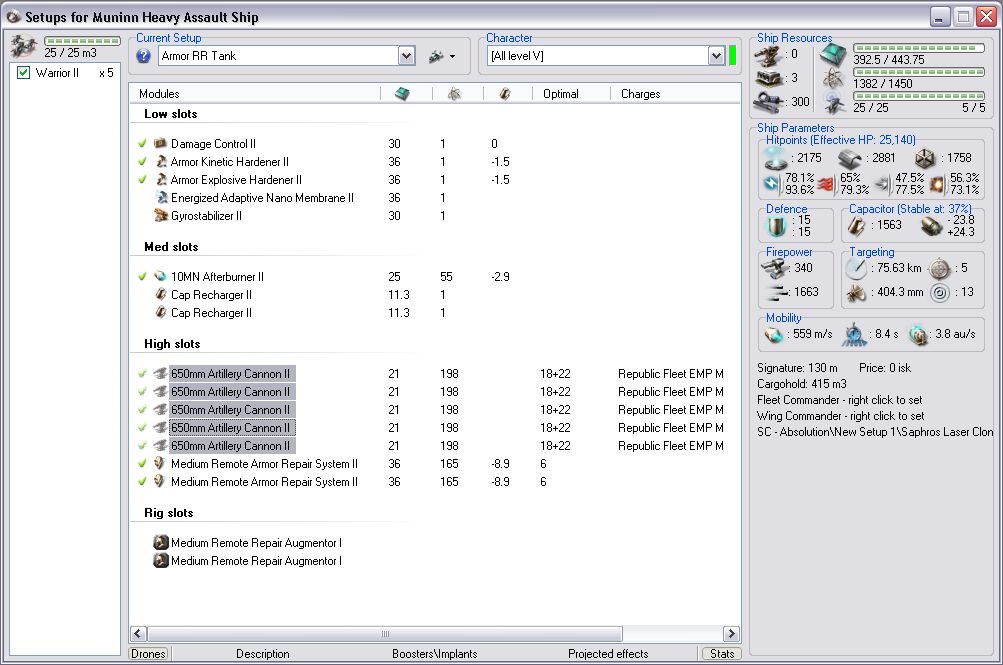Click the Low slots section heading
The image size is (1003, 665).
170,114
